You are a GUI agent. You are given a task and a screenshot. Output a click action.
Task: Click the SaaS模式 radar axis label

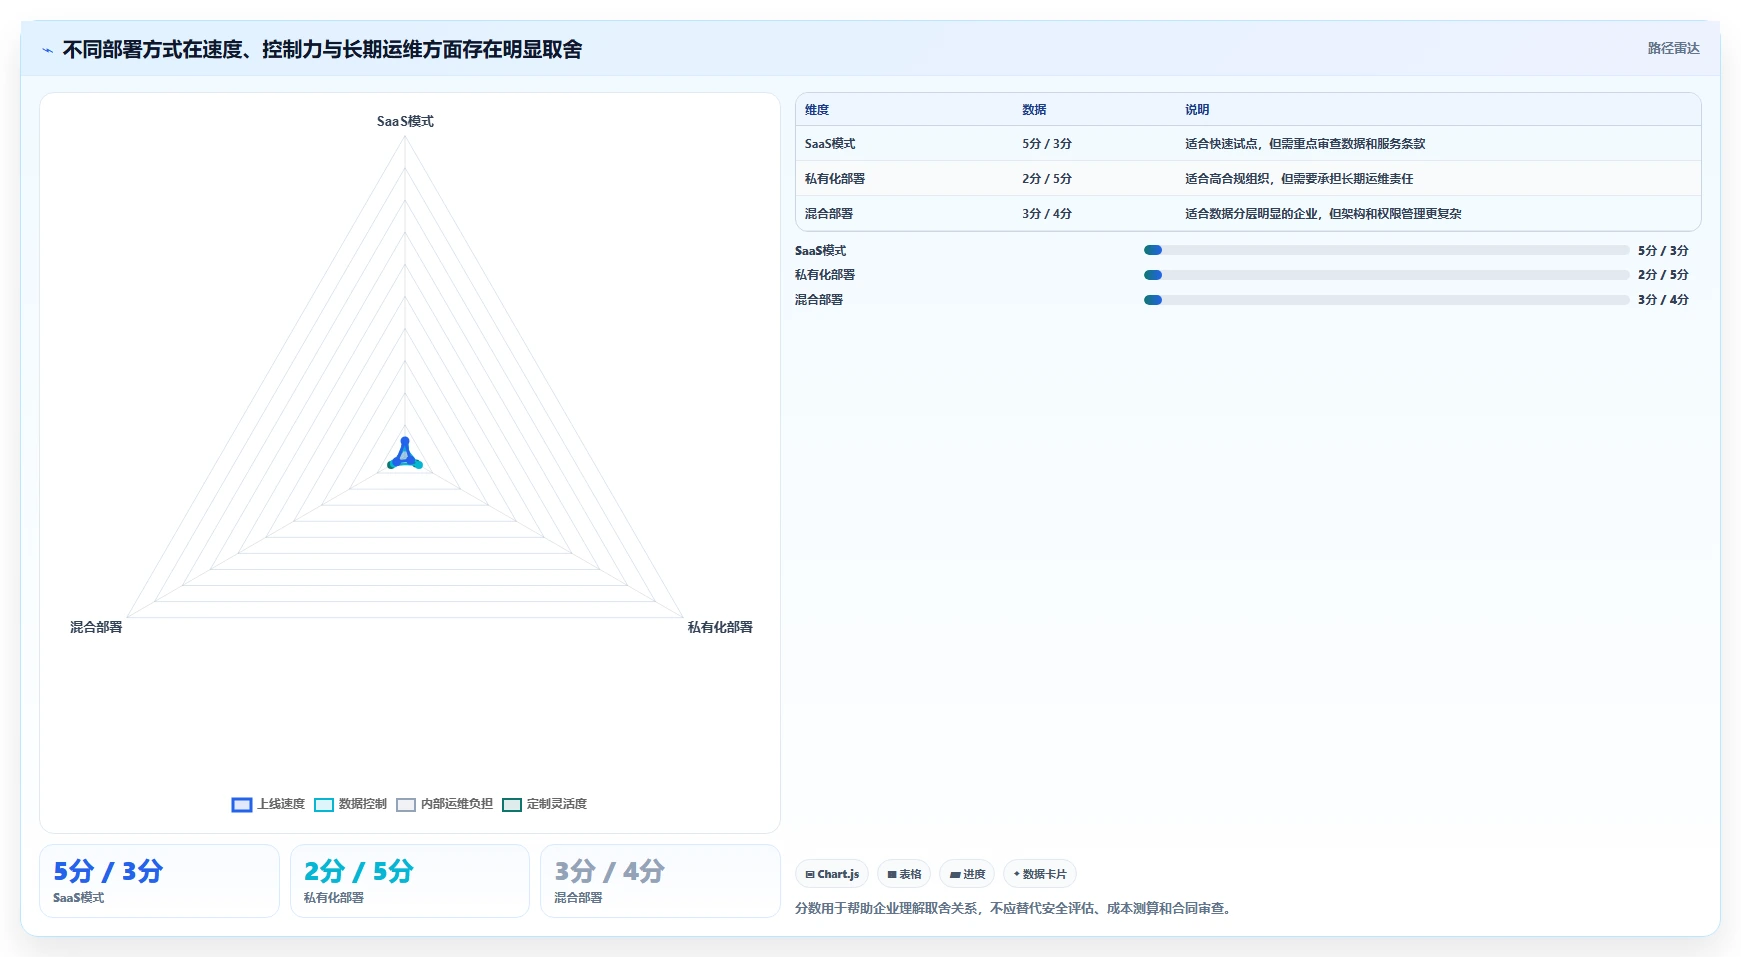pos(405,121)
